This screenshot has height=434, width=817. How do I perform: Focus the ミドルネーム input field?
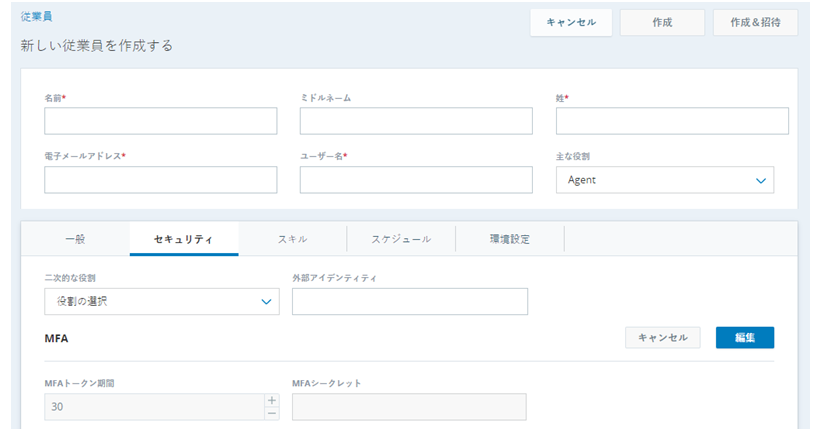(x=416, y=121)
